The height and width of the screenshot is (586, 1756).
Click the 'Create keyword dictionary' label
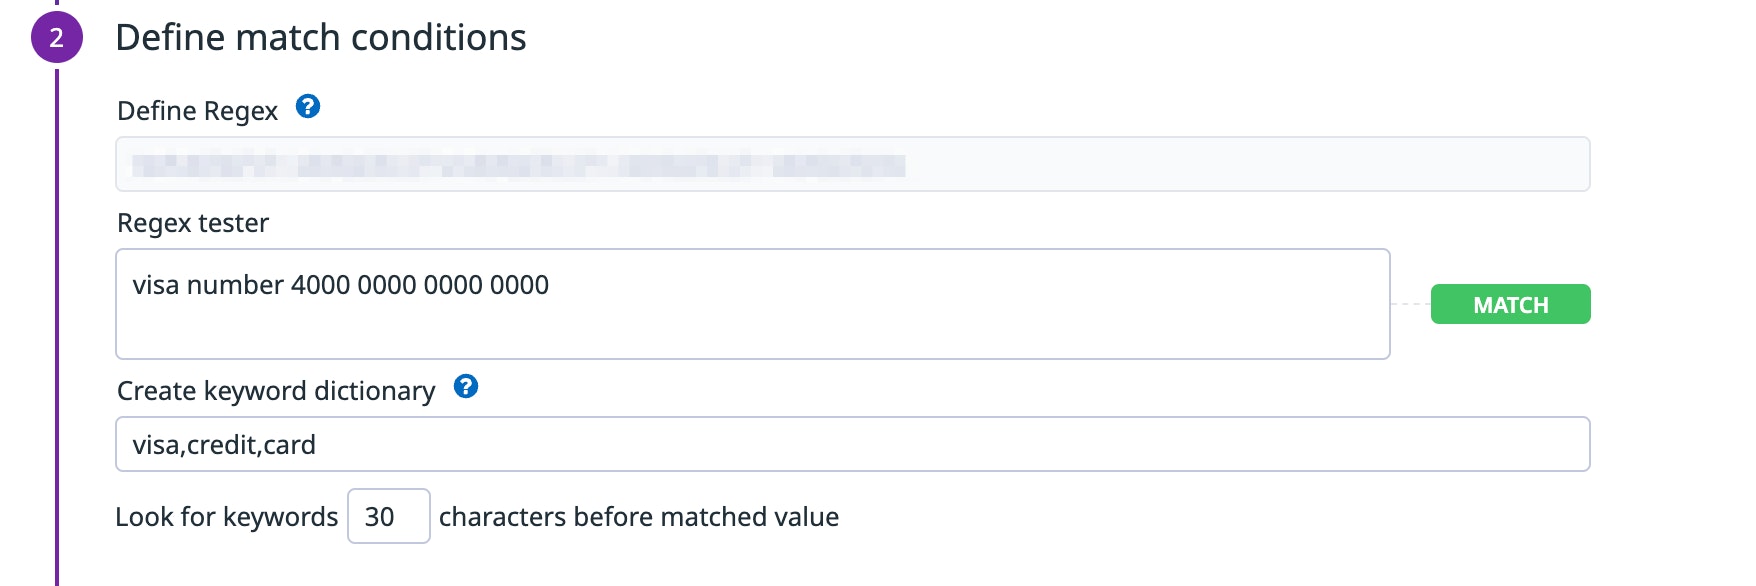pyautogui.click(x=276, y=390)
